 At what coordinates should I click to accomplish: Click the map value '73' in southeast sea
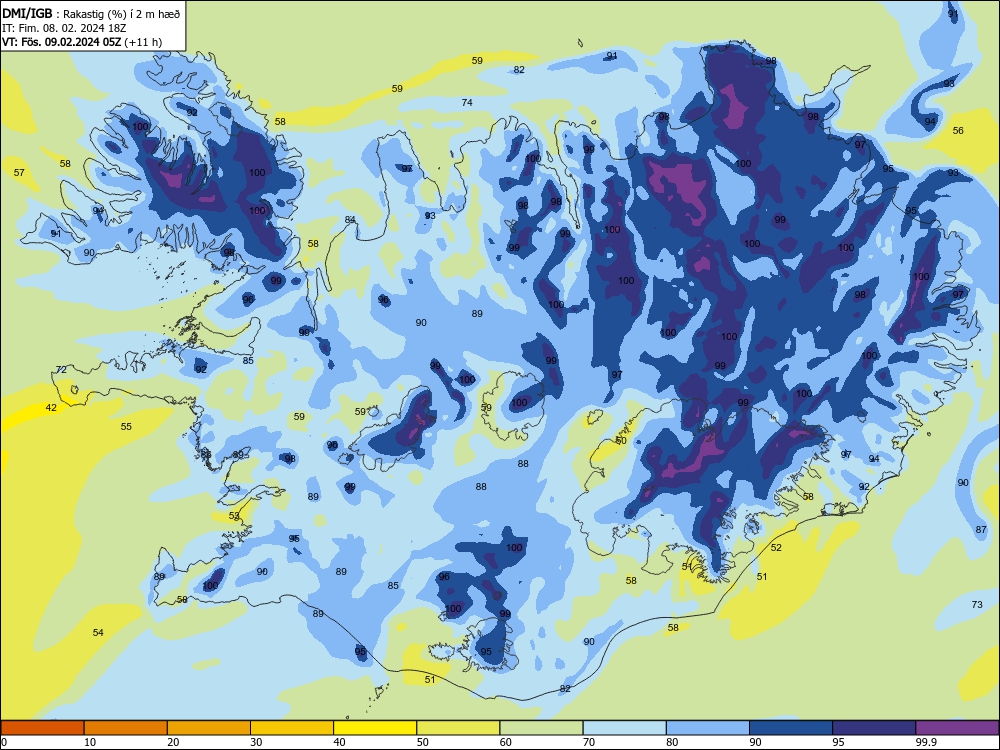(x=977, y=604)
